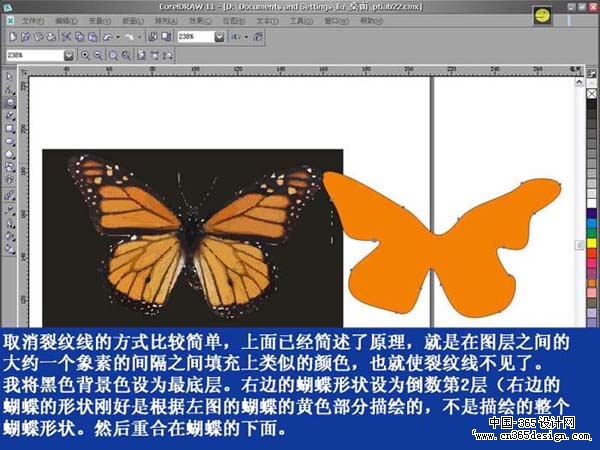
Task: Select the Fill bucket tool
Action: (x=9, y=236)
